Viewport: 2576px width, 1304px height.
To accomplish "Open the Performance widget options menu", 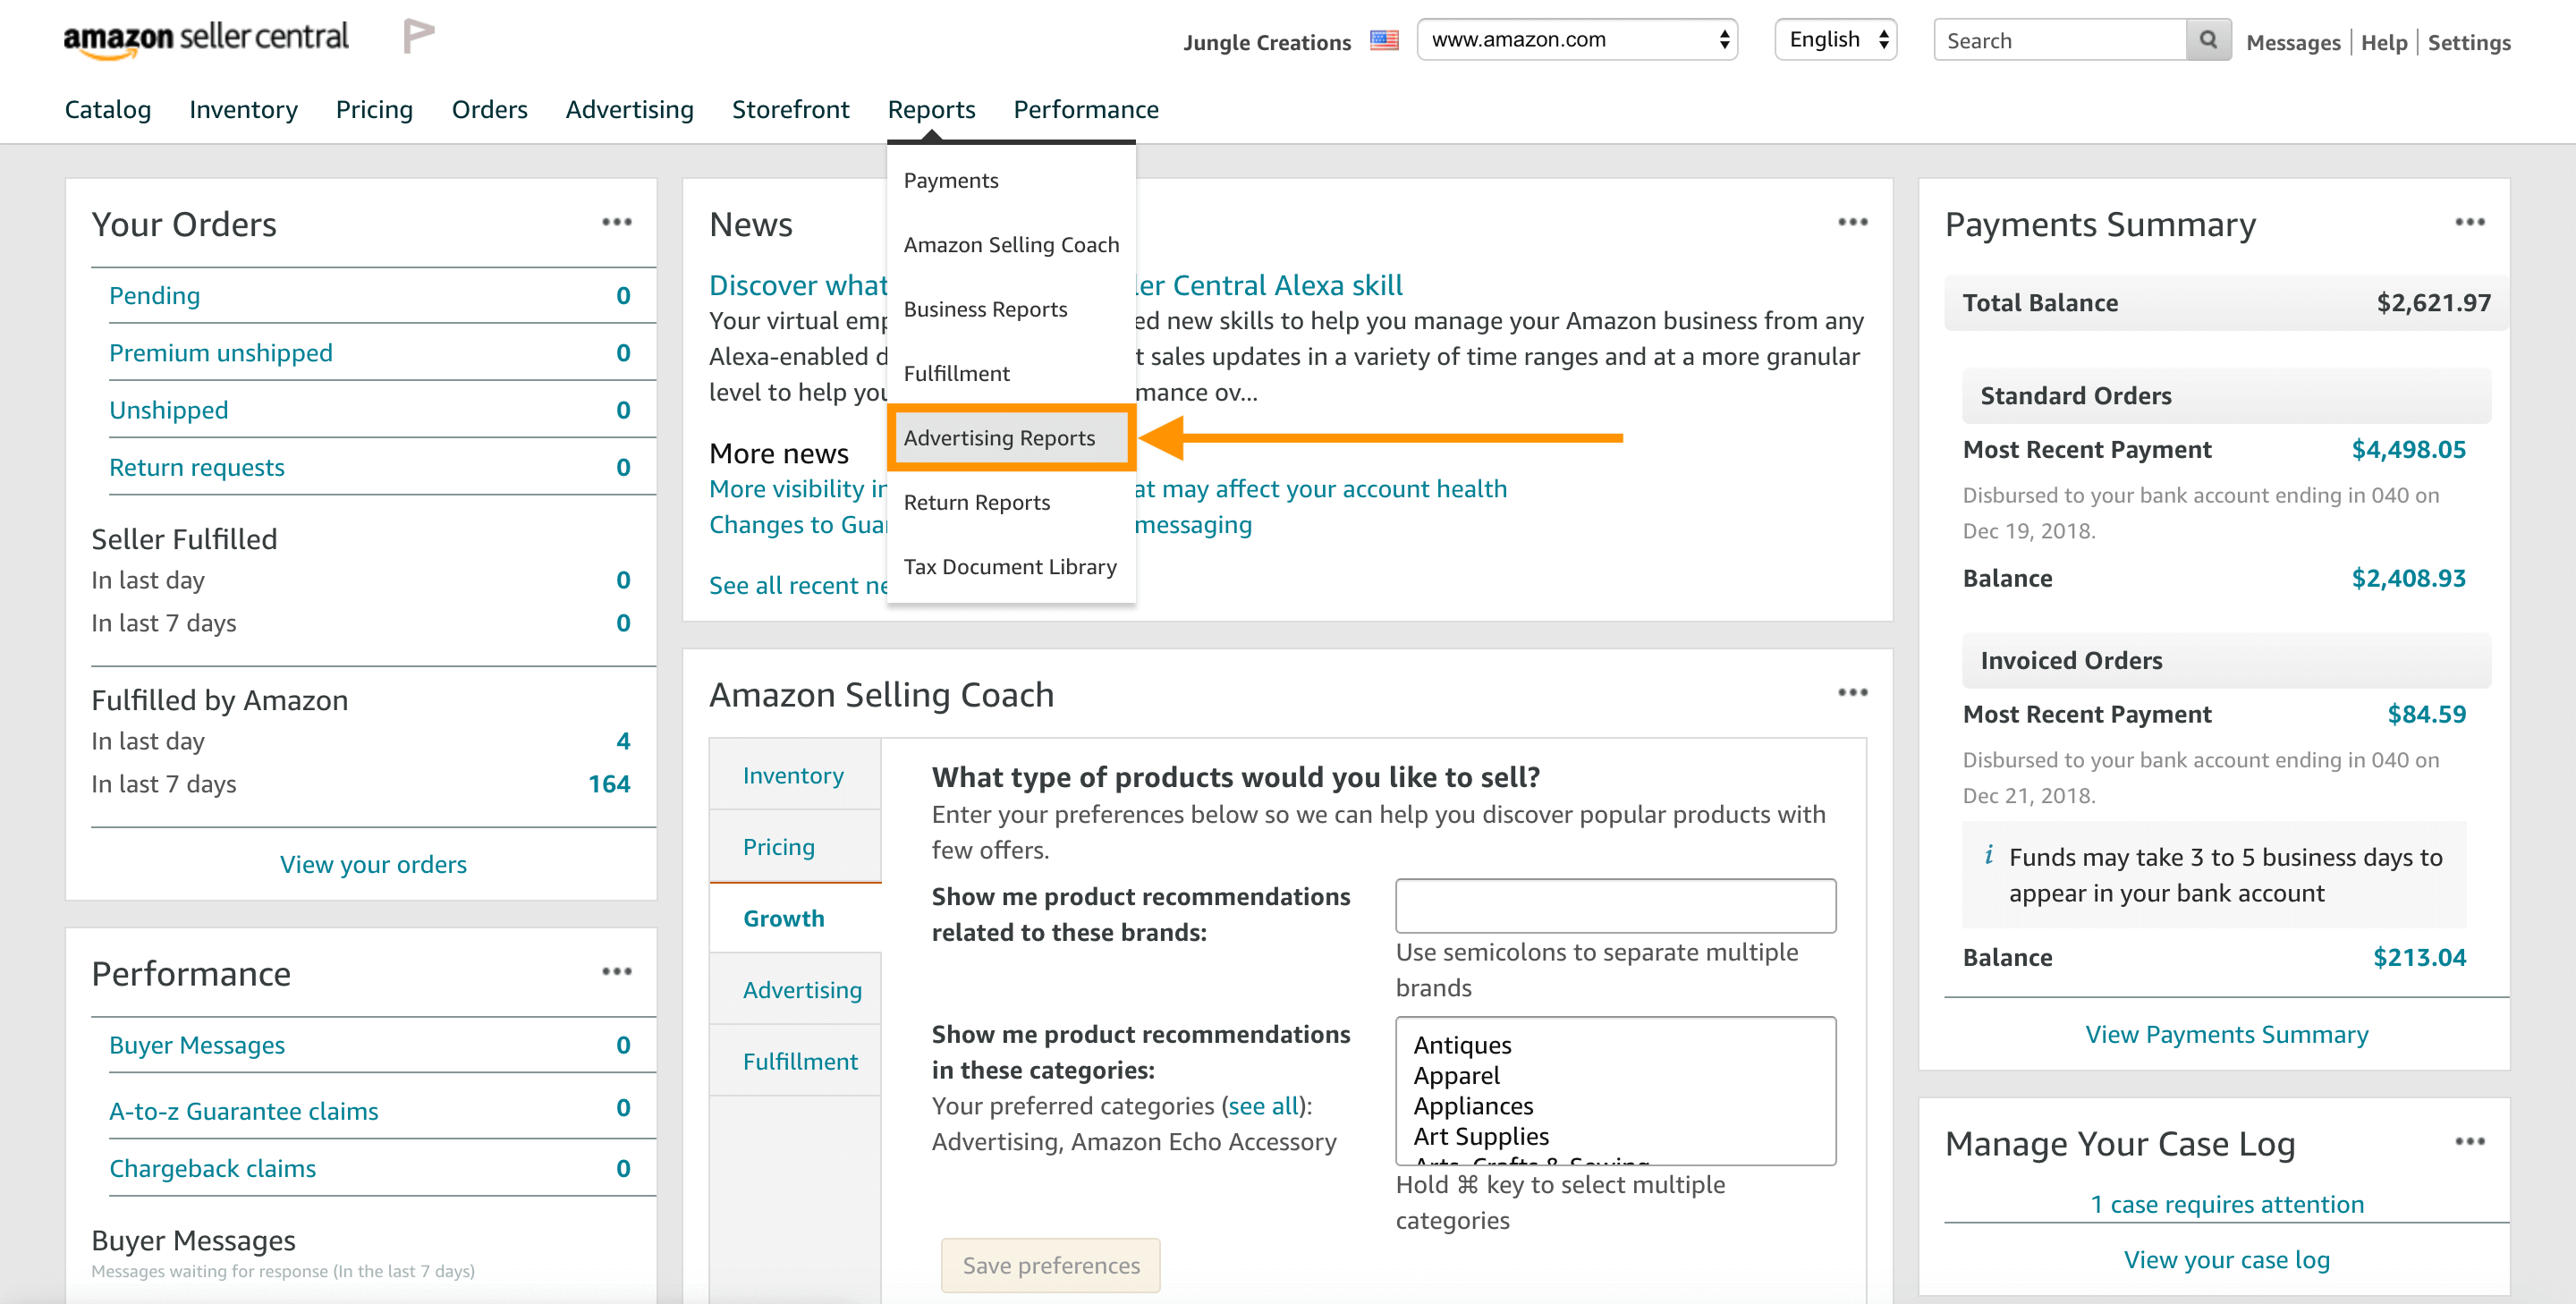I will click(617, 971).
